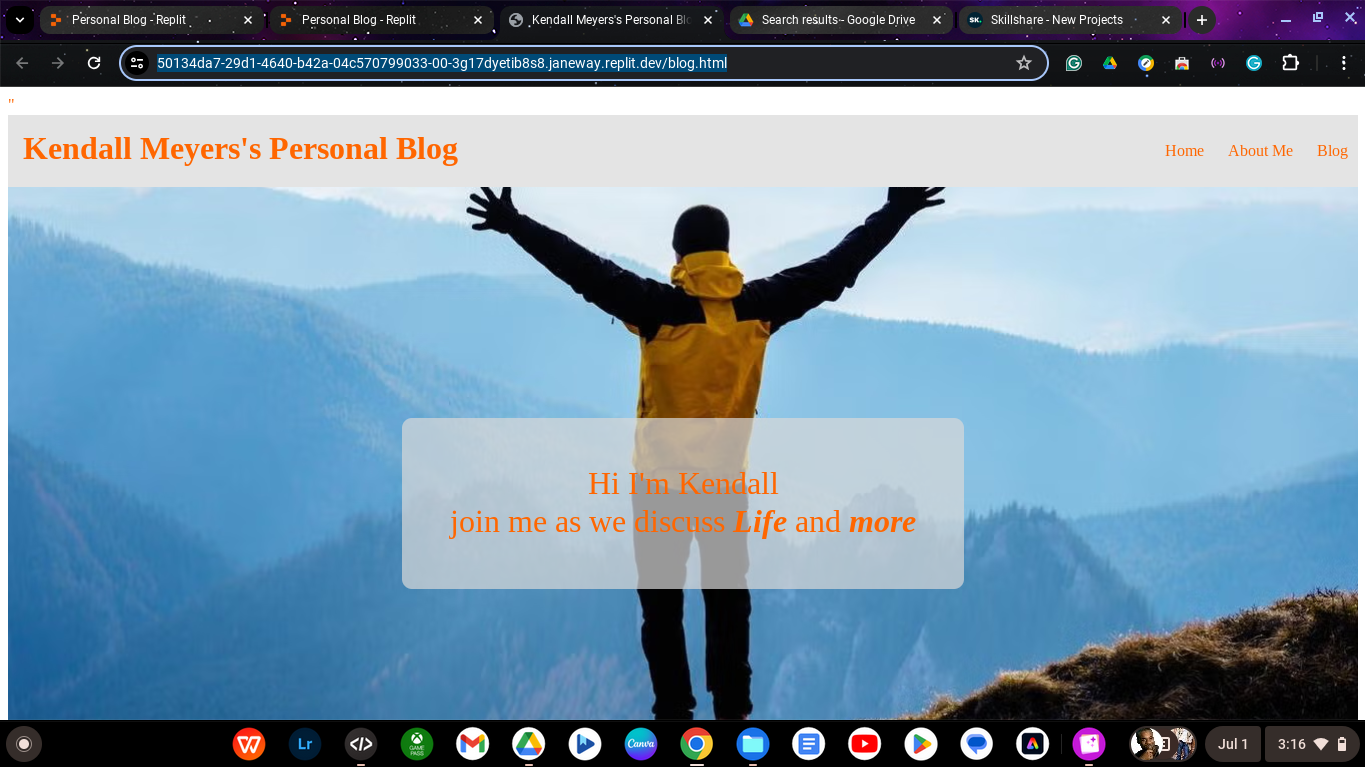Open Google Drive from the shelf
The width and height of the screenshot is (1365, 767).
(x=529, y=744)
